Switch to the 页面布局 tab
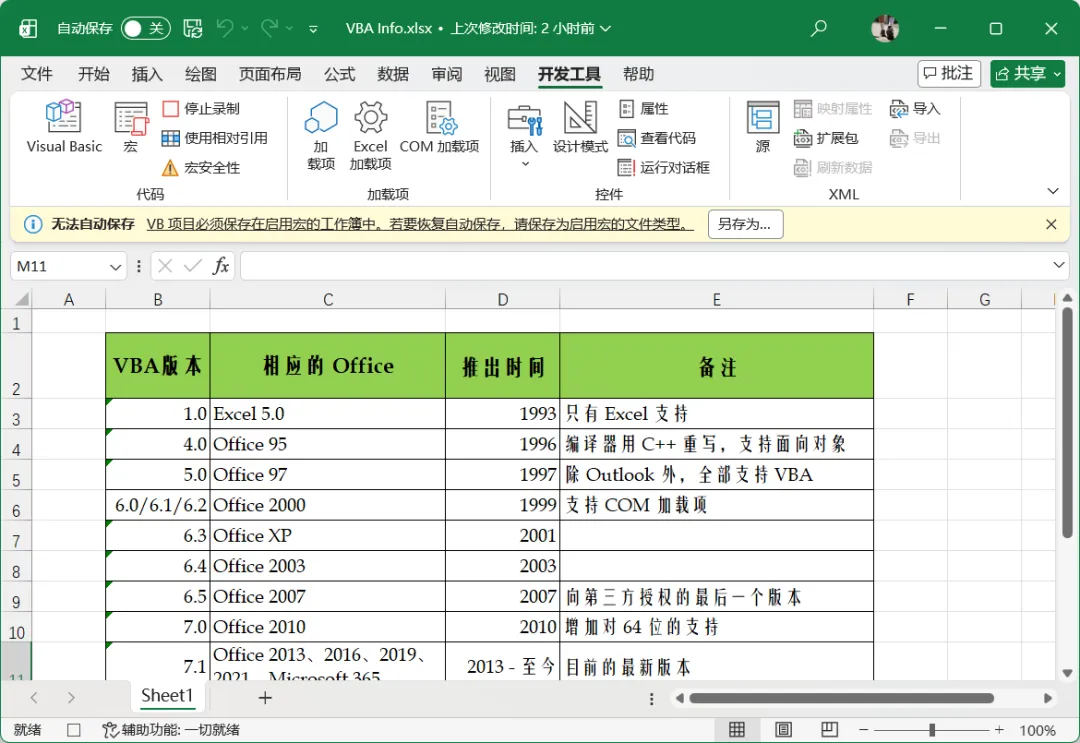1080x743 pixels. [270, 74]
